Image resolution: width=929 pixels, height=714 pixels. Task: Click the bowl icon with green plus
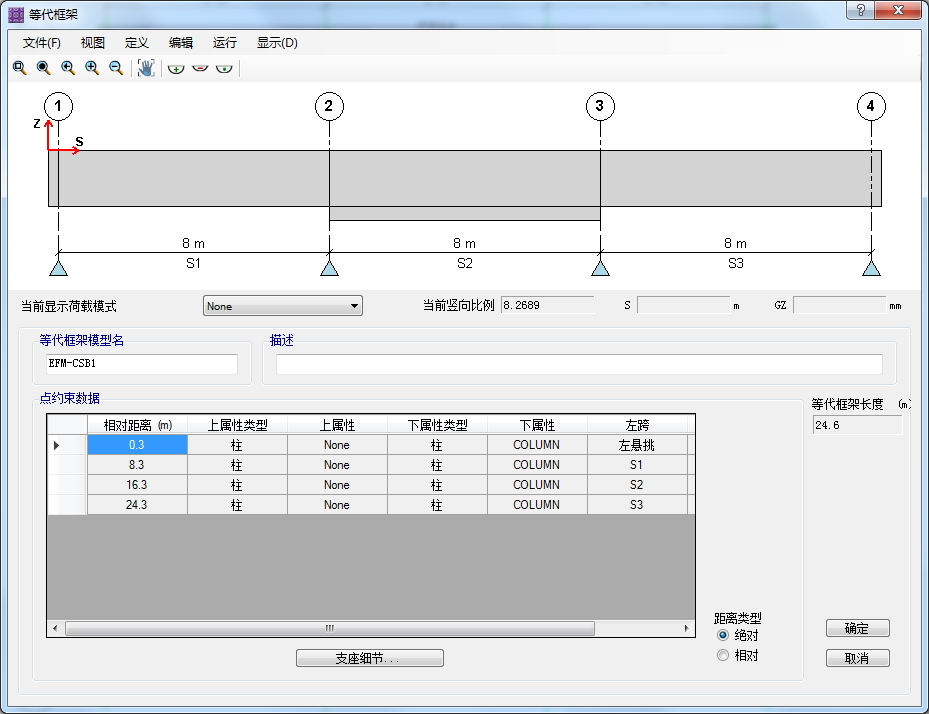pyautogui.click(x=176, y=68)
